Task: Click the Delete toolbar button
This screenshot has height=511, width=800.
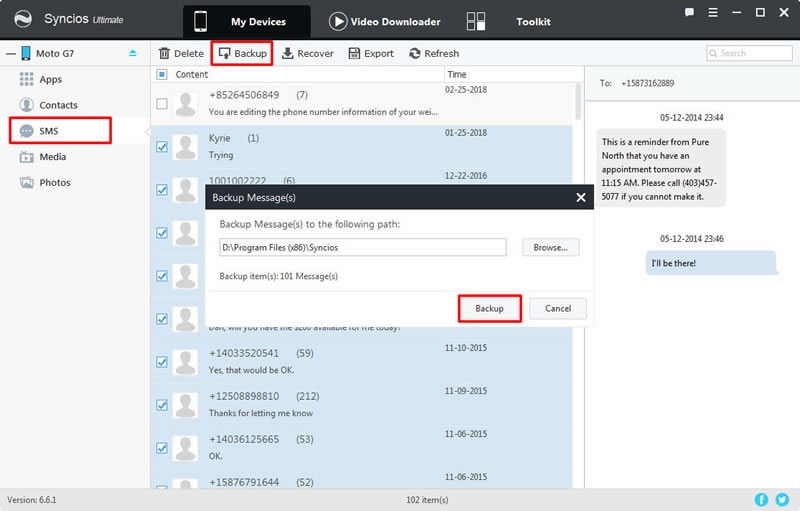Action: click(181, 53)
